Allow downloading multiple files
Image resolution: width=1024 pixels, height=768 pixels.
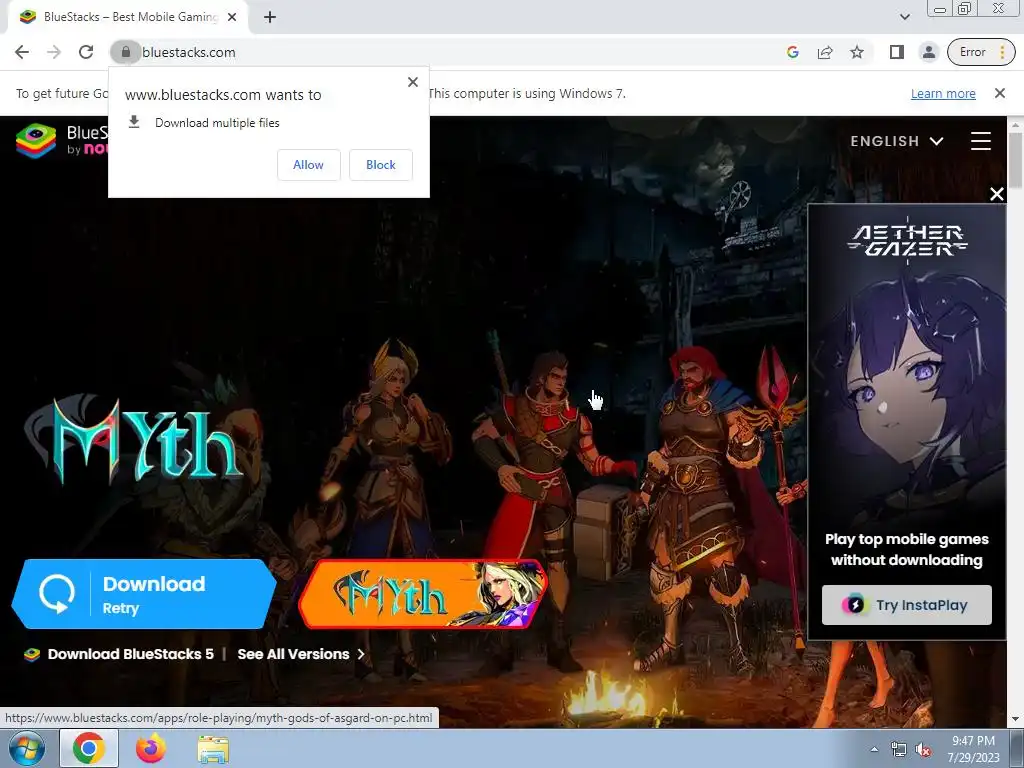coord(308,165)
